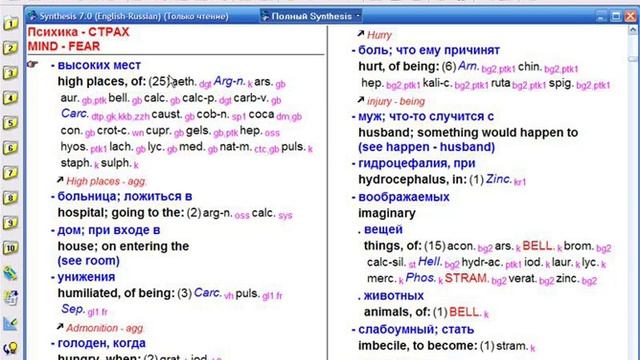640x360 pixels.
Task: Click the Synthesis app icon in title bar
Action: click(32, 16)
